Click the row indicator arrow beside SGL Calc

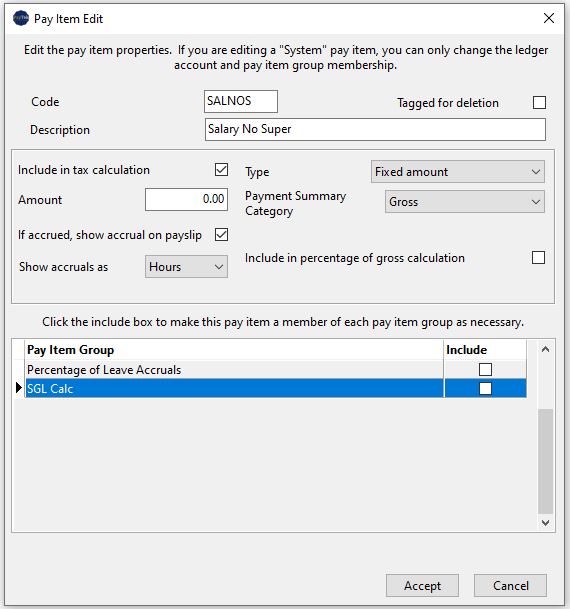coord(18,388)
